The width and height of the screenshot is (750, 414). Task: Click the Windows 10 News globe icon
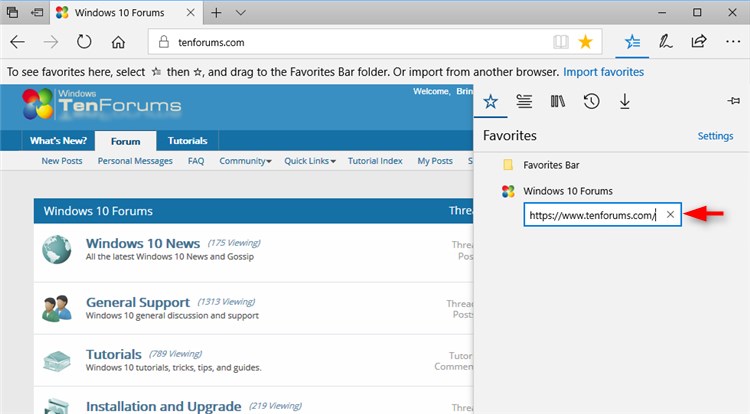click(56, 250)
